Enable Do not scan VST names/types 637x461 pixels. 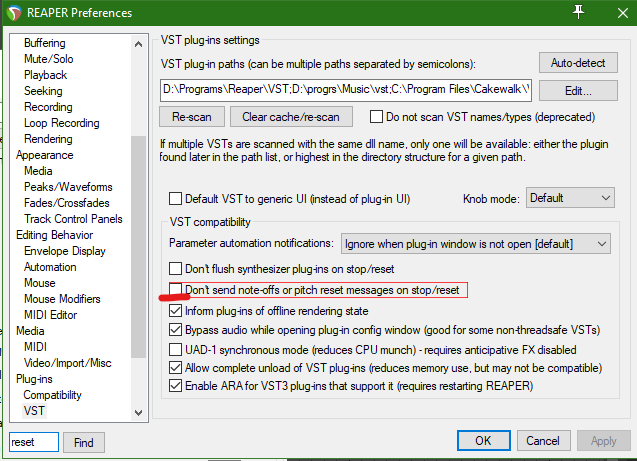[376, 117]
